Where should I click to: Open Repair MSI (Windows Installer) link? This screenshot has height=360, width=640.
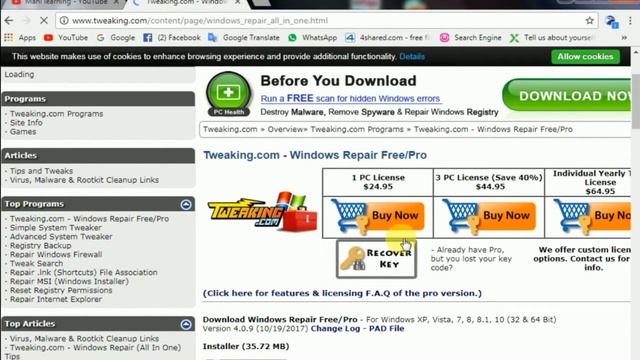click(x=69, y=281)
